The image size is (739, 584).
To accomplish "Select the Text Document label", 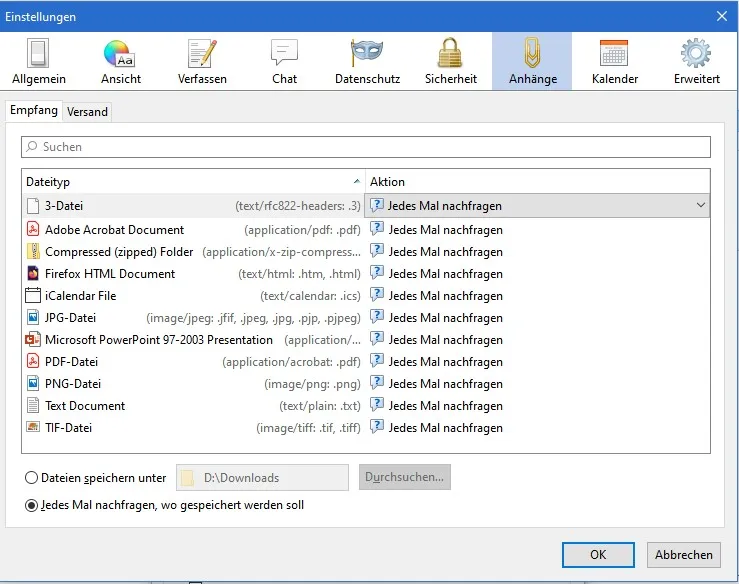I will [85, 406].
